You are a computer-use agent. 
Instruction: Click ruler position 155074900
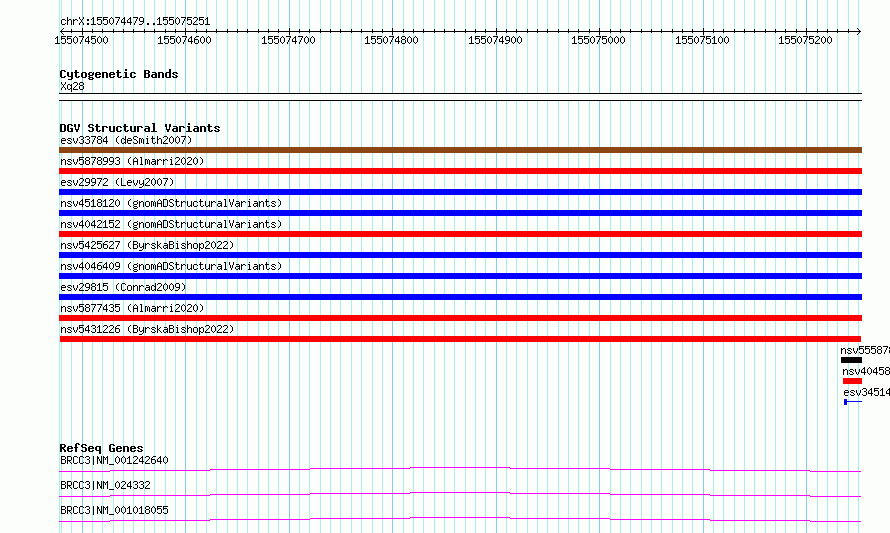(496, 40)
